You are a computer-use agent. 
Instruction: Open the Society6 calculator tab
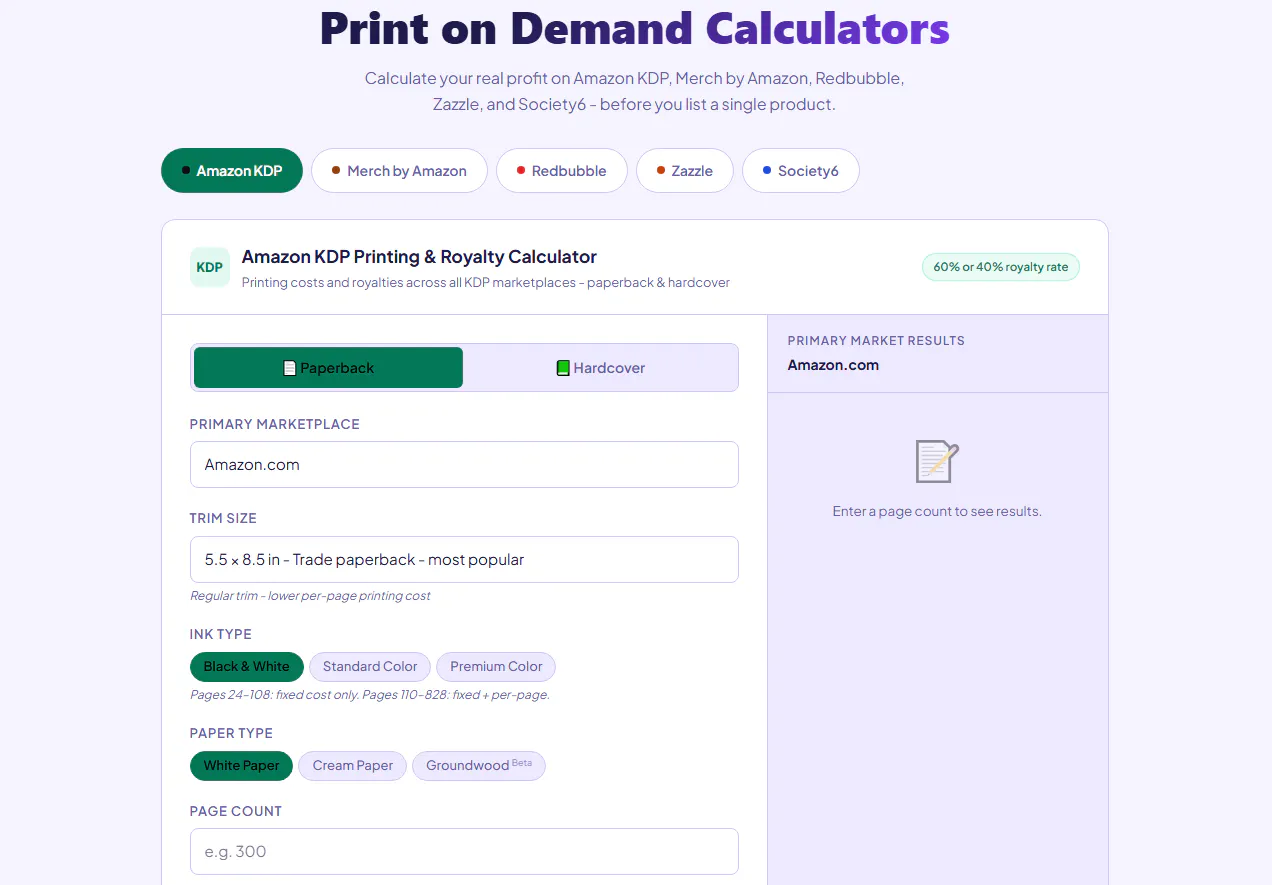800,171
